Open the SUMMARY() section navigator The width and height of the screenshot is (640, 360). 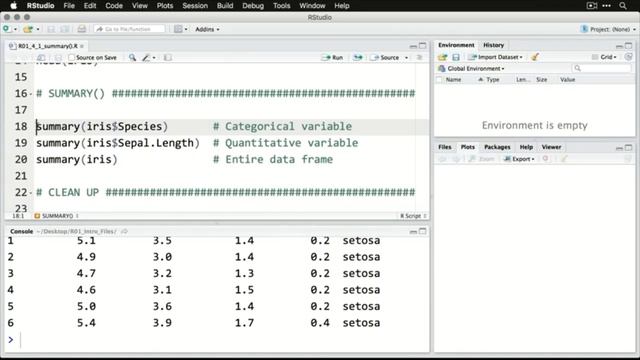(56, 216)
